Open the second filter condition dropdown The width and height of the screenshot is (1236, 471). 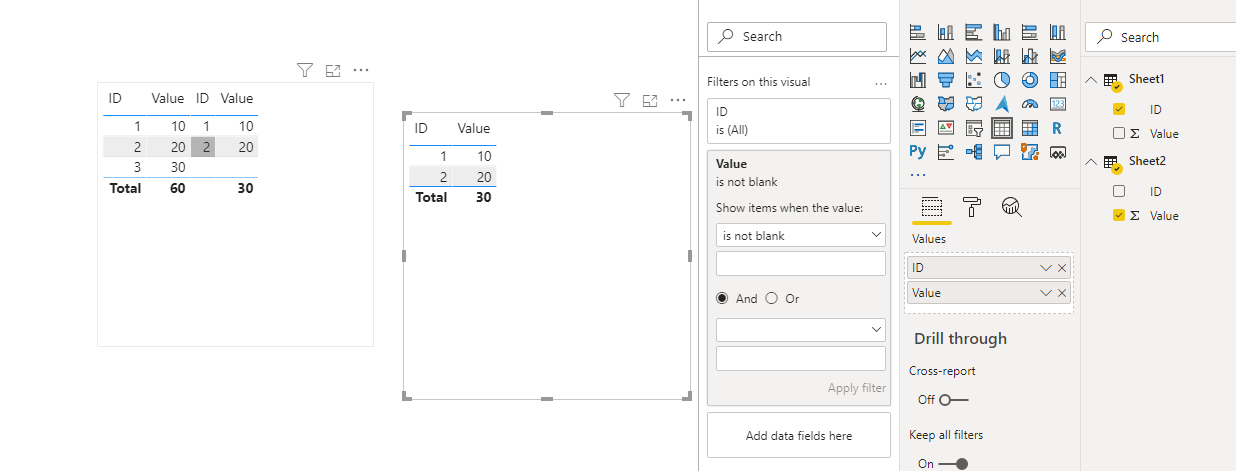pos(801,330)
